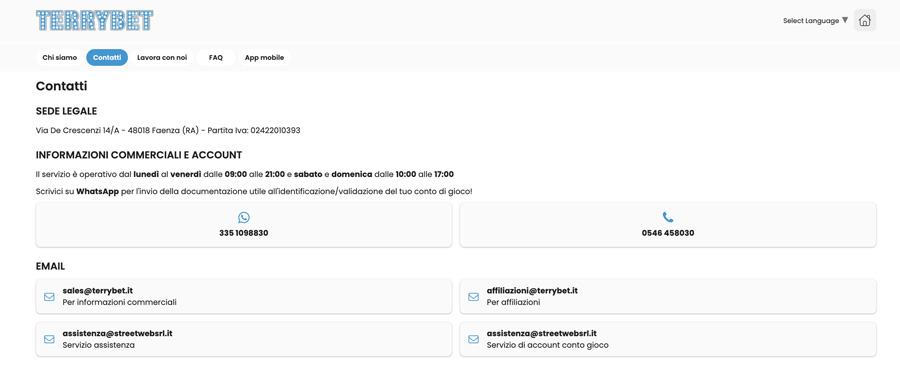Image resolution: width=900 pixels, height=369 pixels.
Task: Click envelope icon next to Servizio di account conto gioco
Action: pyautogui.click(x=474, y=339)
